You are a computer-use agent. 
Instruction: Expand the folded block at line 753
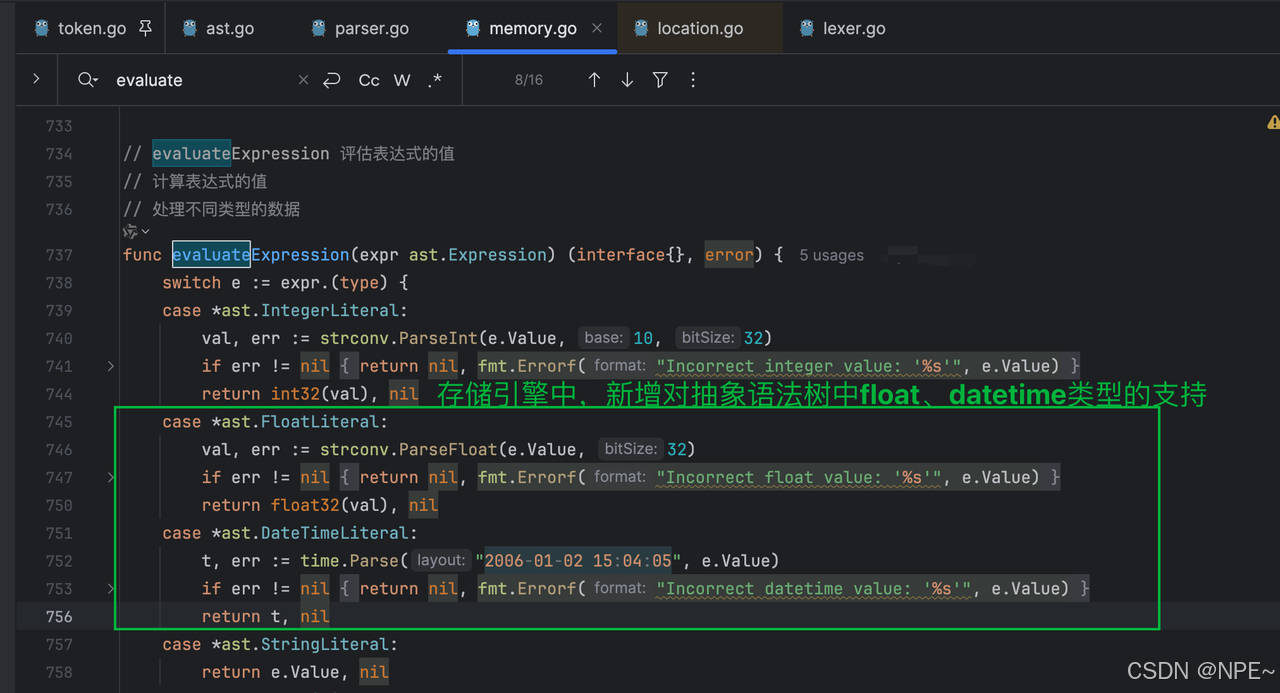tap(111, 589)
